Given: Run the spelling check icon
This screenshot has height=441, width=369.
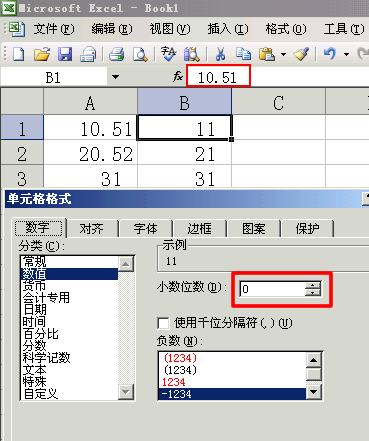Looking at the screenshot, I should 168,54.
